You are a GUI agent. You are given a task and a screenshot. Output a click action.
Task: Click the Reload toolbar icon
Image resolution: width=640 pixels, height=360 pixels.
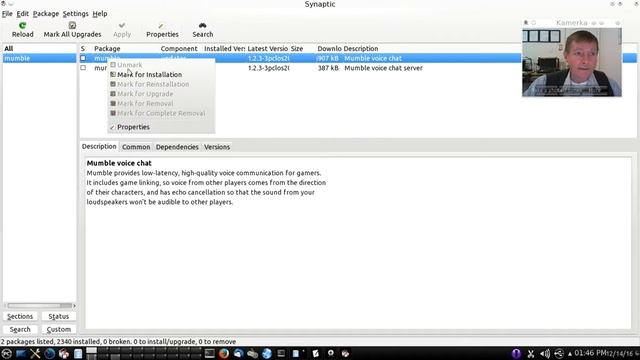tap(22, 26)
